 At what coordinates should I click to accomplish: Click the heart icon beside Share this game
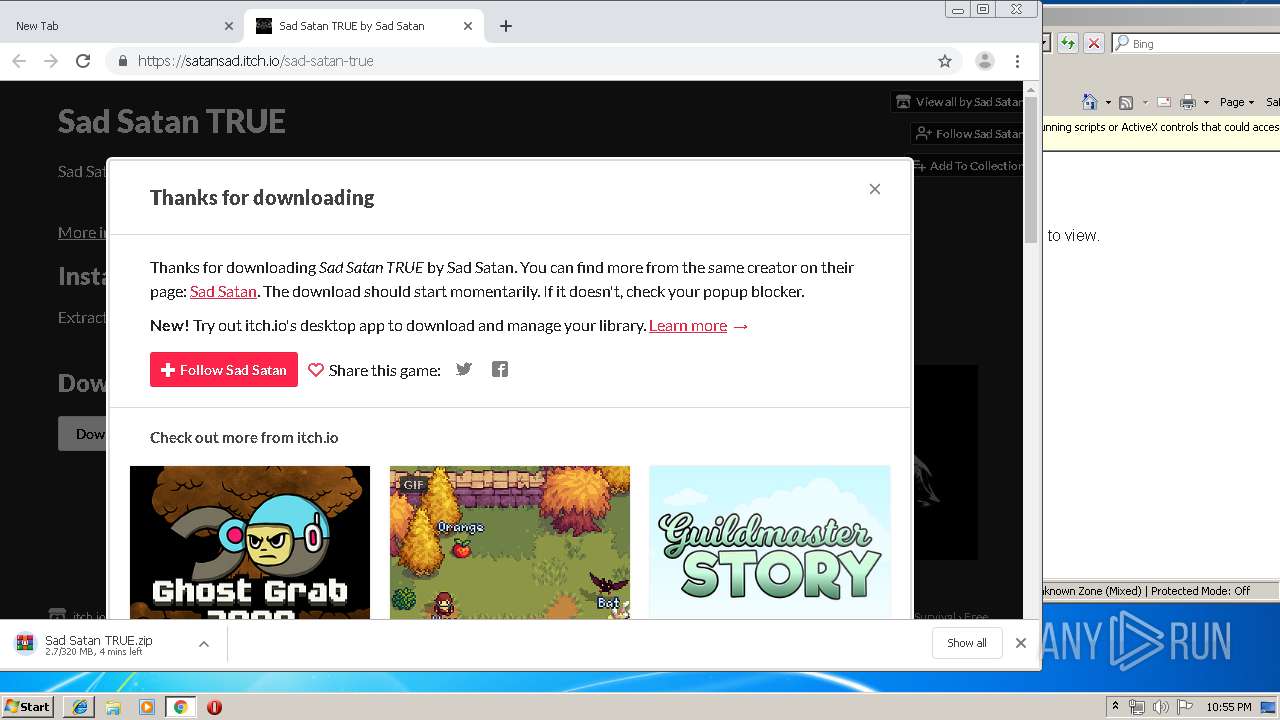coord(316,370)
